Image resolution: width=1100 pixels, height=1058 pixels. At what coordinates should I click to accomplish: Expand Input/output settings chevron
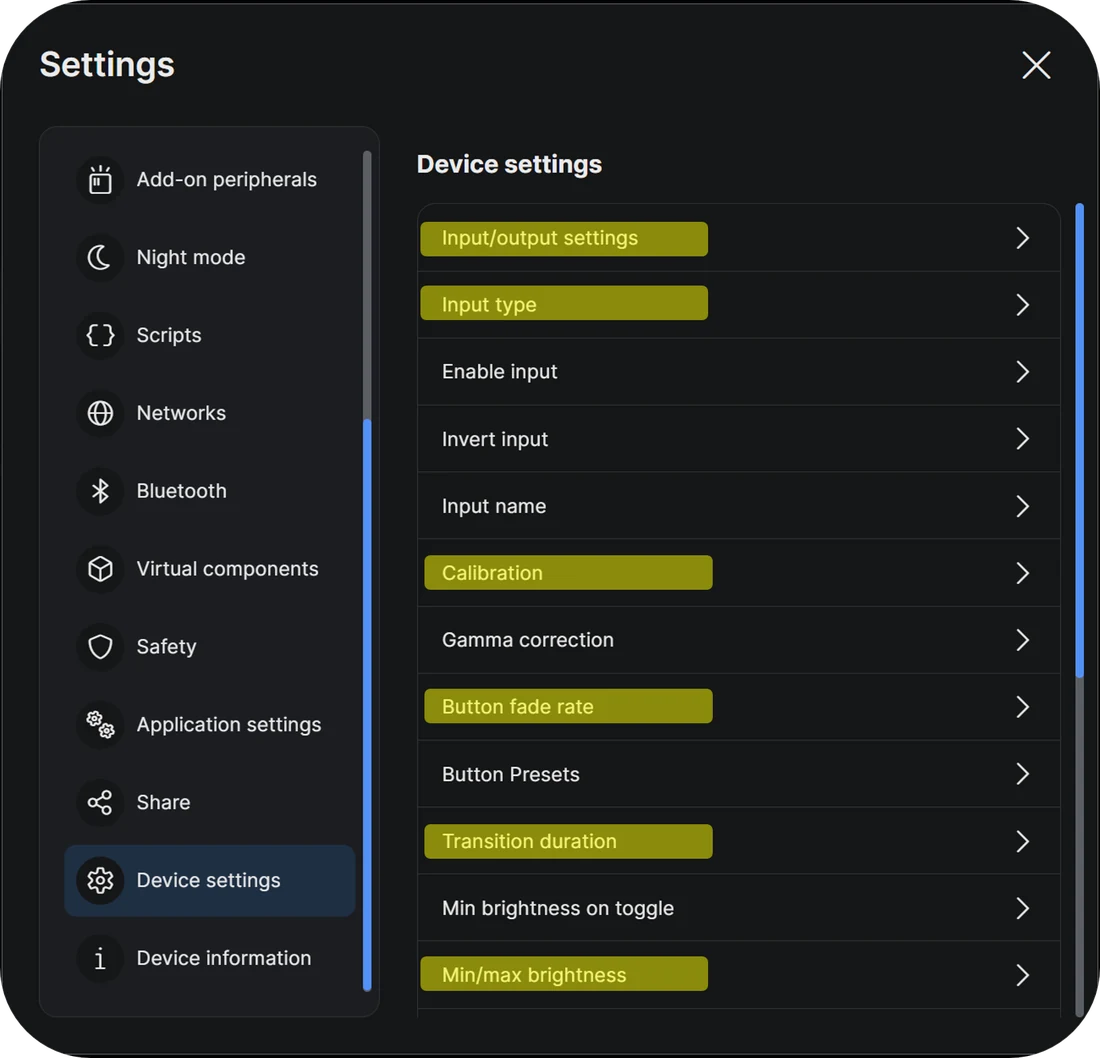point(1023,239)
